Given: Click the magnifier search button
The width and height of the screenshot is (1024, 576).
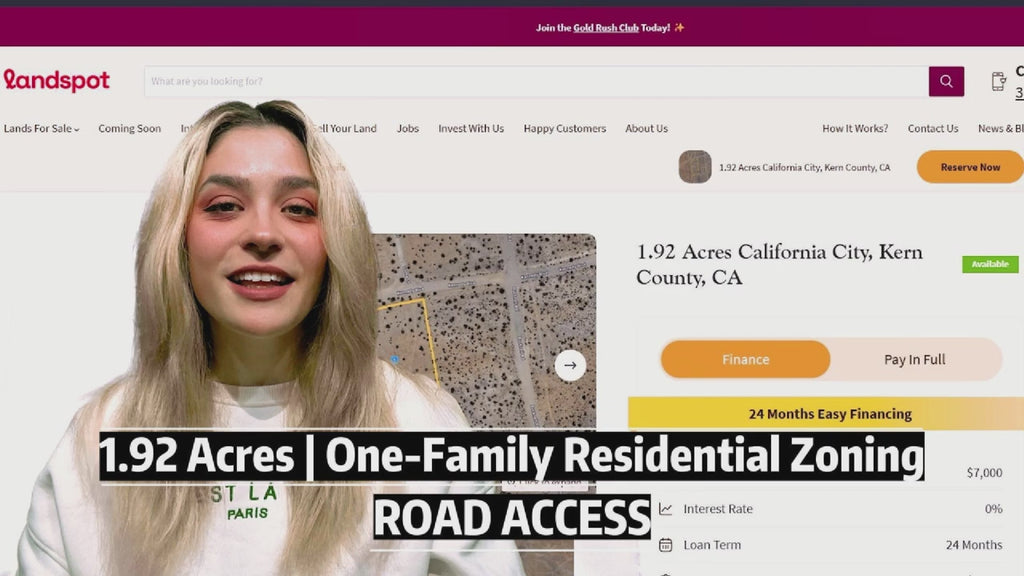Looking at the screenshot, I should 946,81.
